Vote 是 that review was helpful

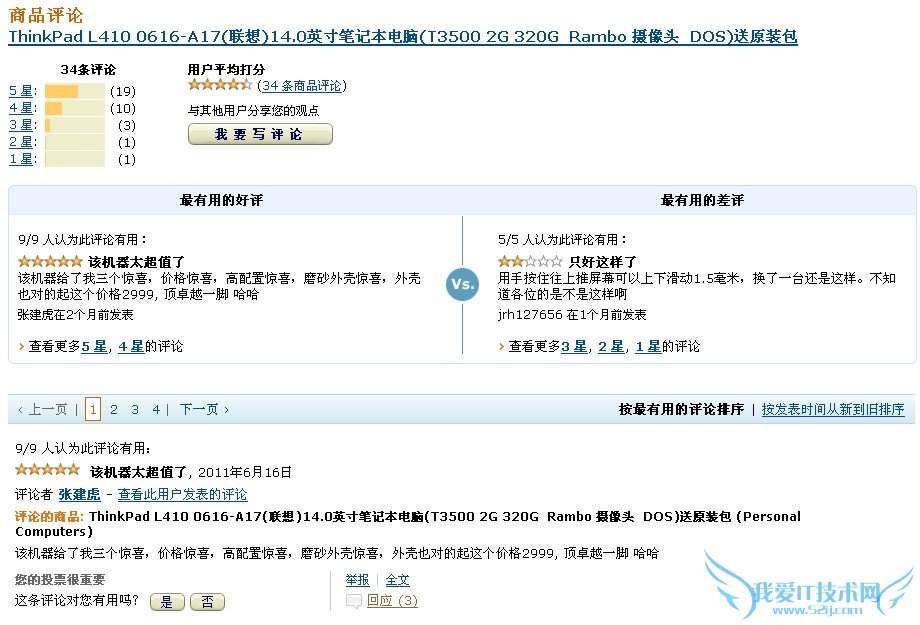[x=167, y=602]
